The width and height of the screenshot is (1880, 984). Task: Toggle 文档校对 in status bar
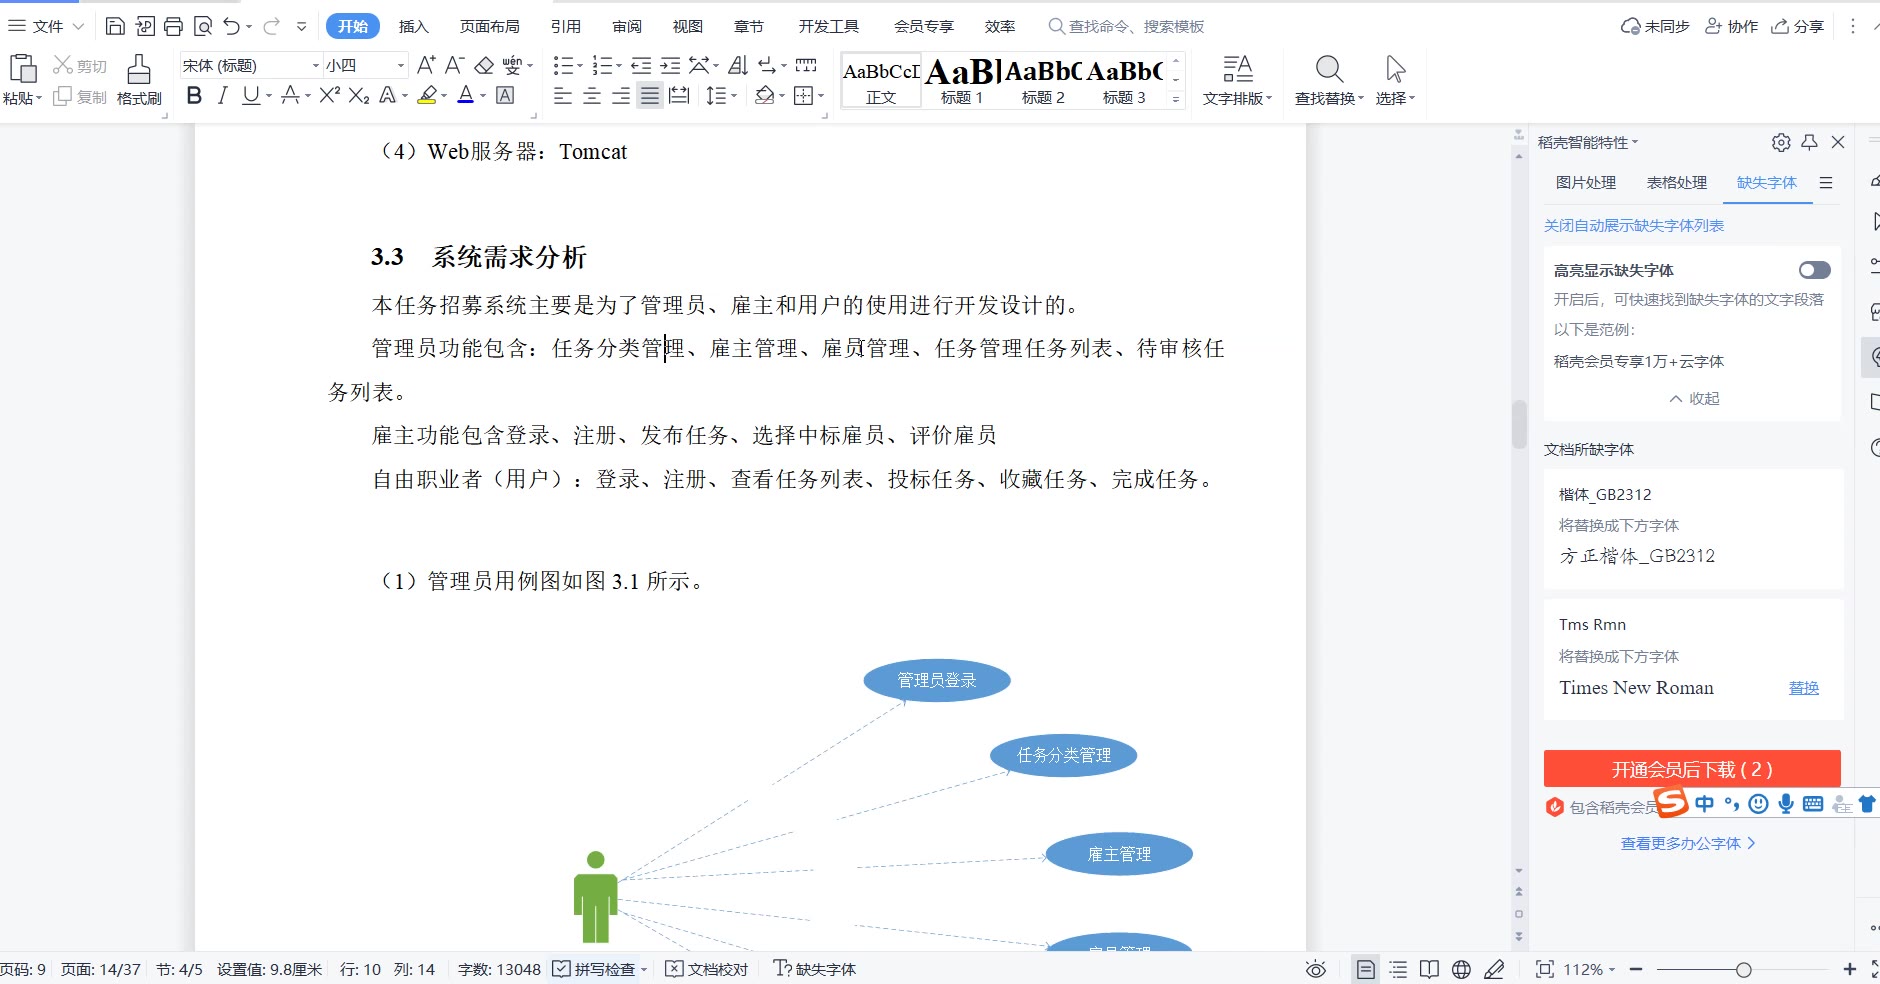point(706,969)
